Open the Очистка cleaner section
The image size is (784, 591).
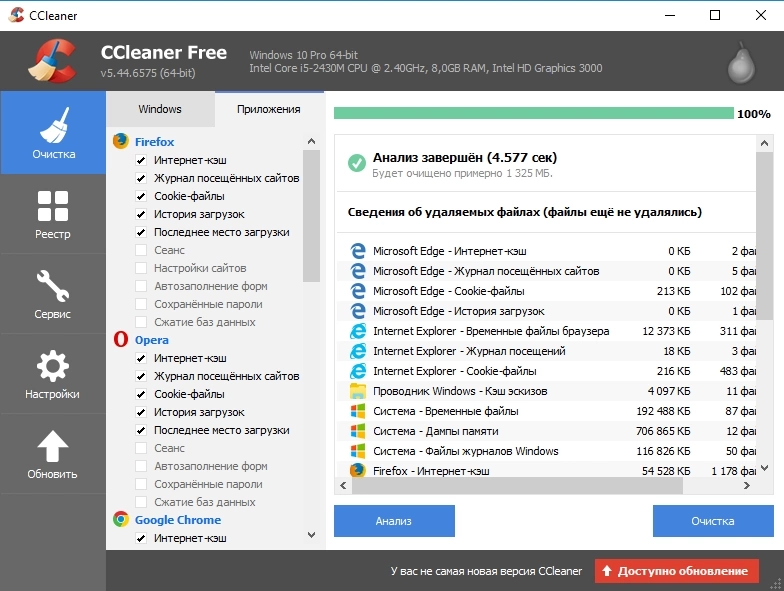tap(53, 133)
